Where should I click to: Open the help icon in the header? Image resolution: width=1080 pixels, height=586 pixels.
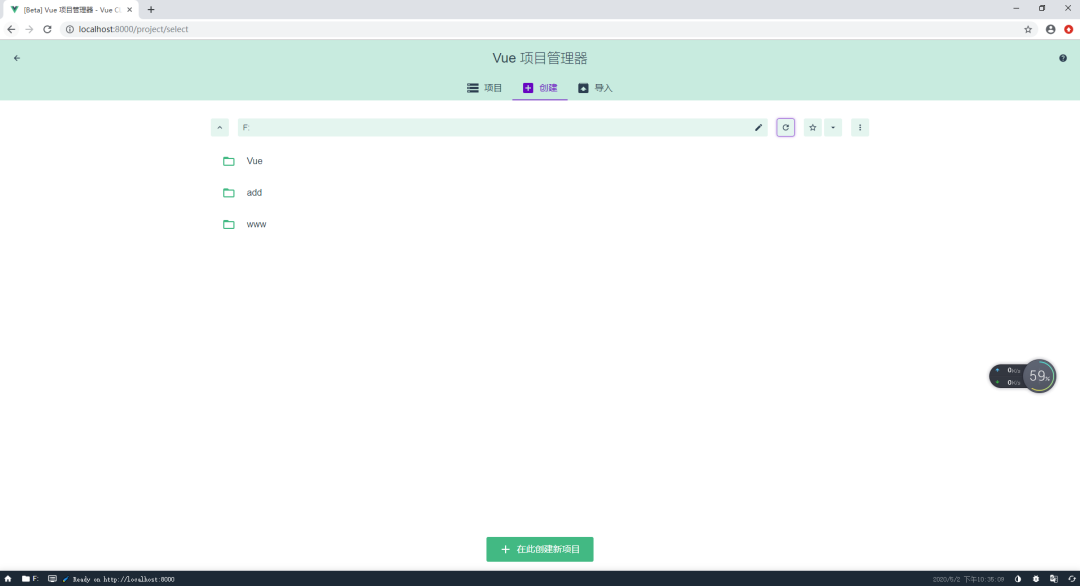(x=1063, y=58)
